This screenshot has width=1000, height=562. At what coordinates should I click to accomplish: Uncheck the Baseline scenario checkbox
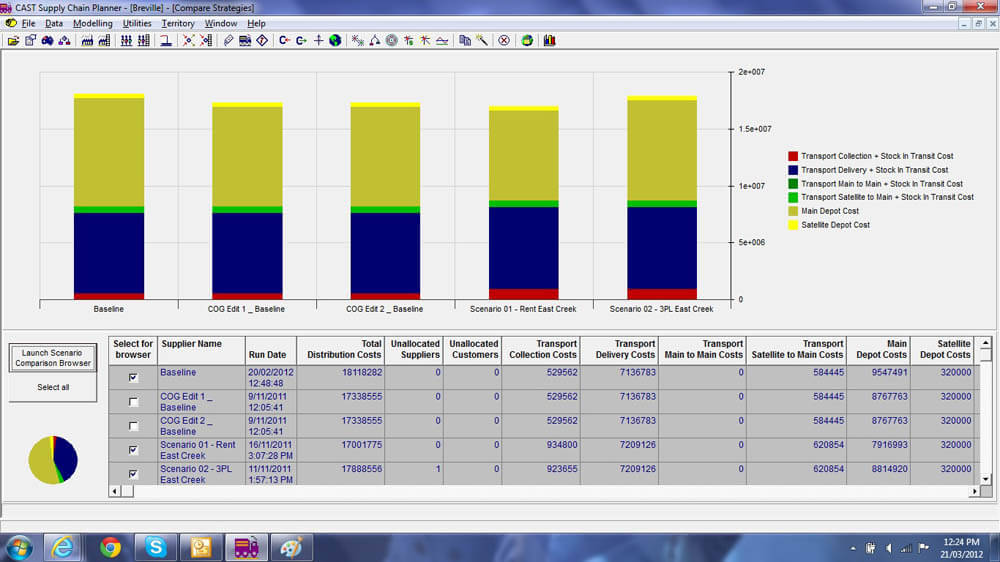[133, 378]
